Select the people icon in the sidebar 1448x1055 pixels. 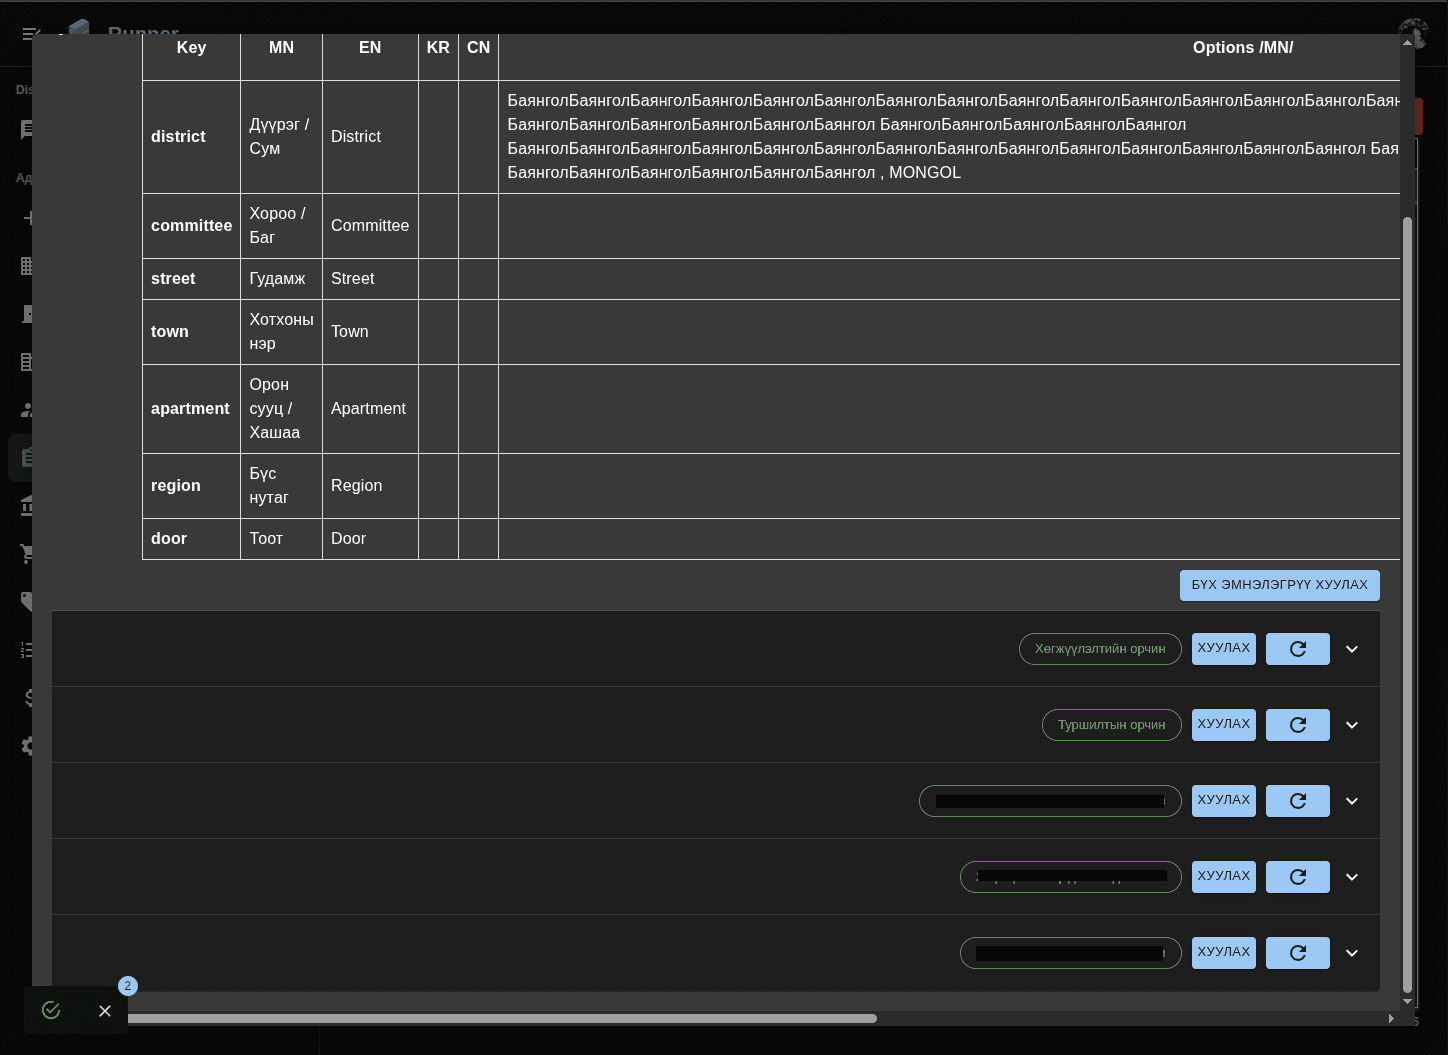(29, 409)
